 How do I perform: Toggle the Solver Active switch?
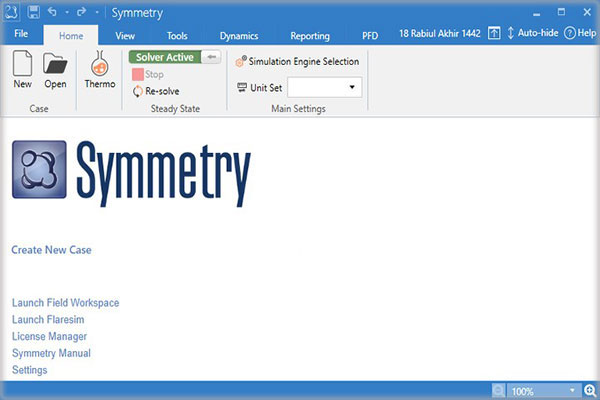click(165, 57)
